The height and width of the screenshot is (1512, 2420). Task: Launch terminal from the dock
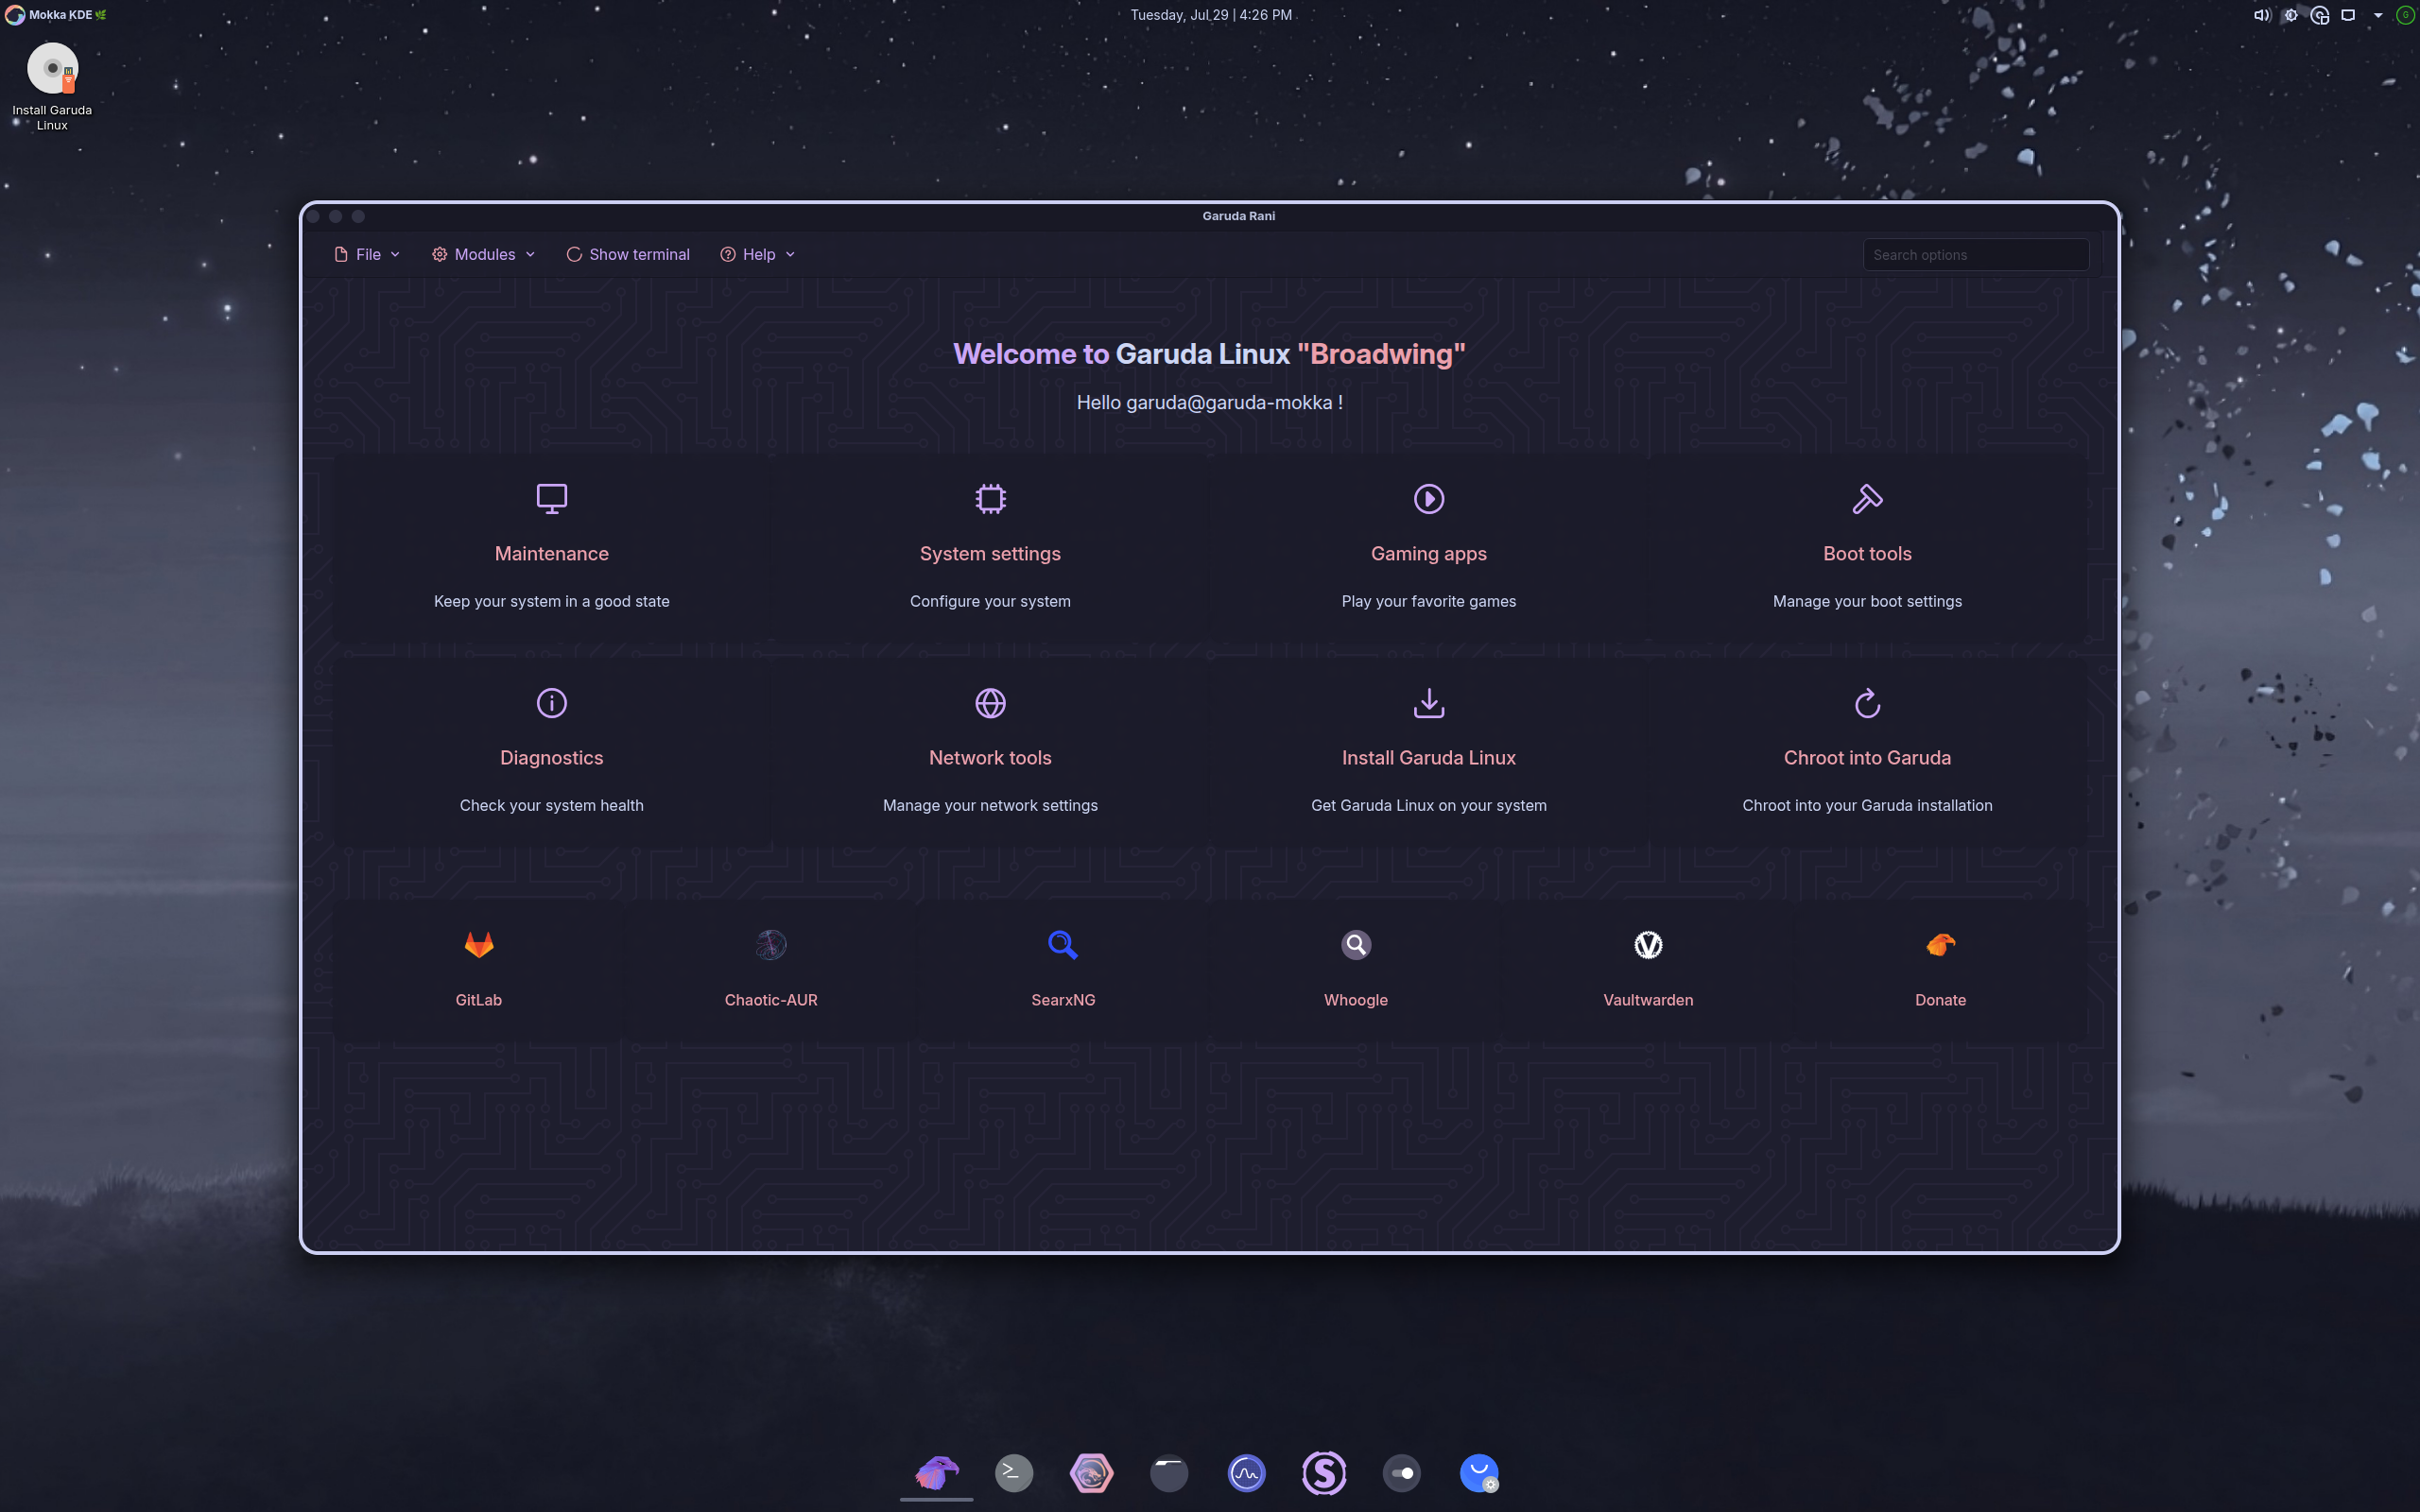[x=1014, y=1472]
